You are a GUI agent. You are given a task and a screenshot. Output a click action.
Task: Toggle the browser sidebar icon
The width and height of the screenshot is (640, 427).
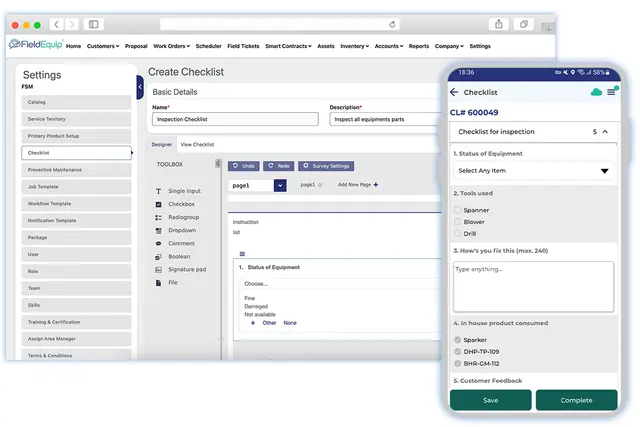point(93,24)
